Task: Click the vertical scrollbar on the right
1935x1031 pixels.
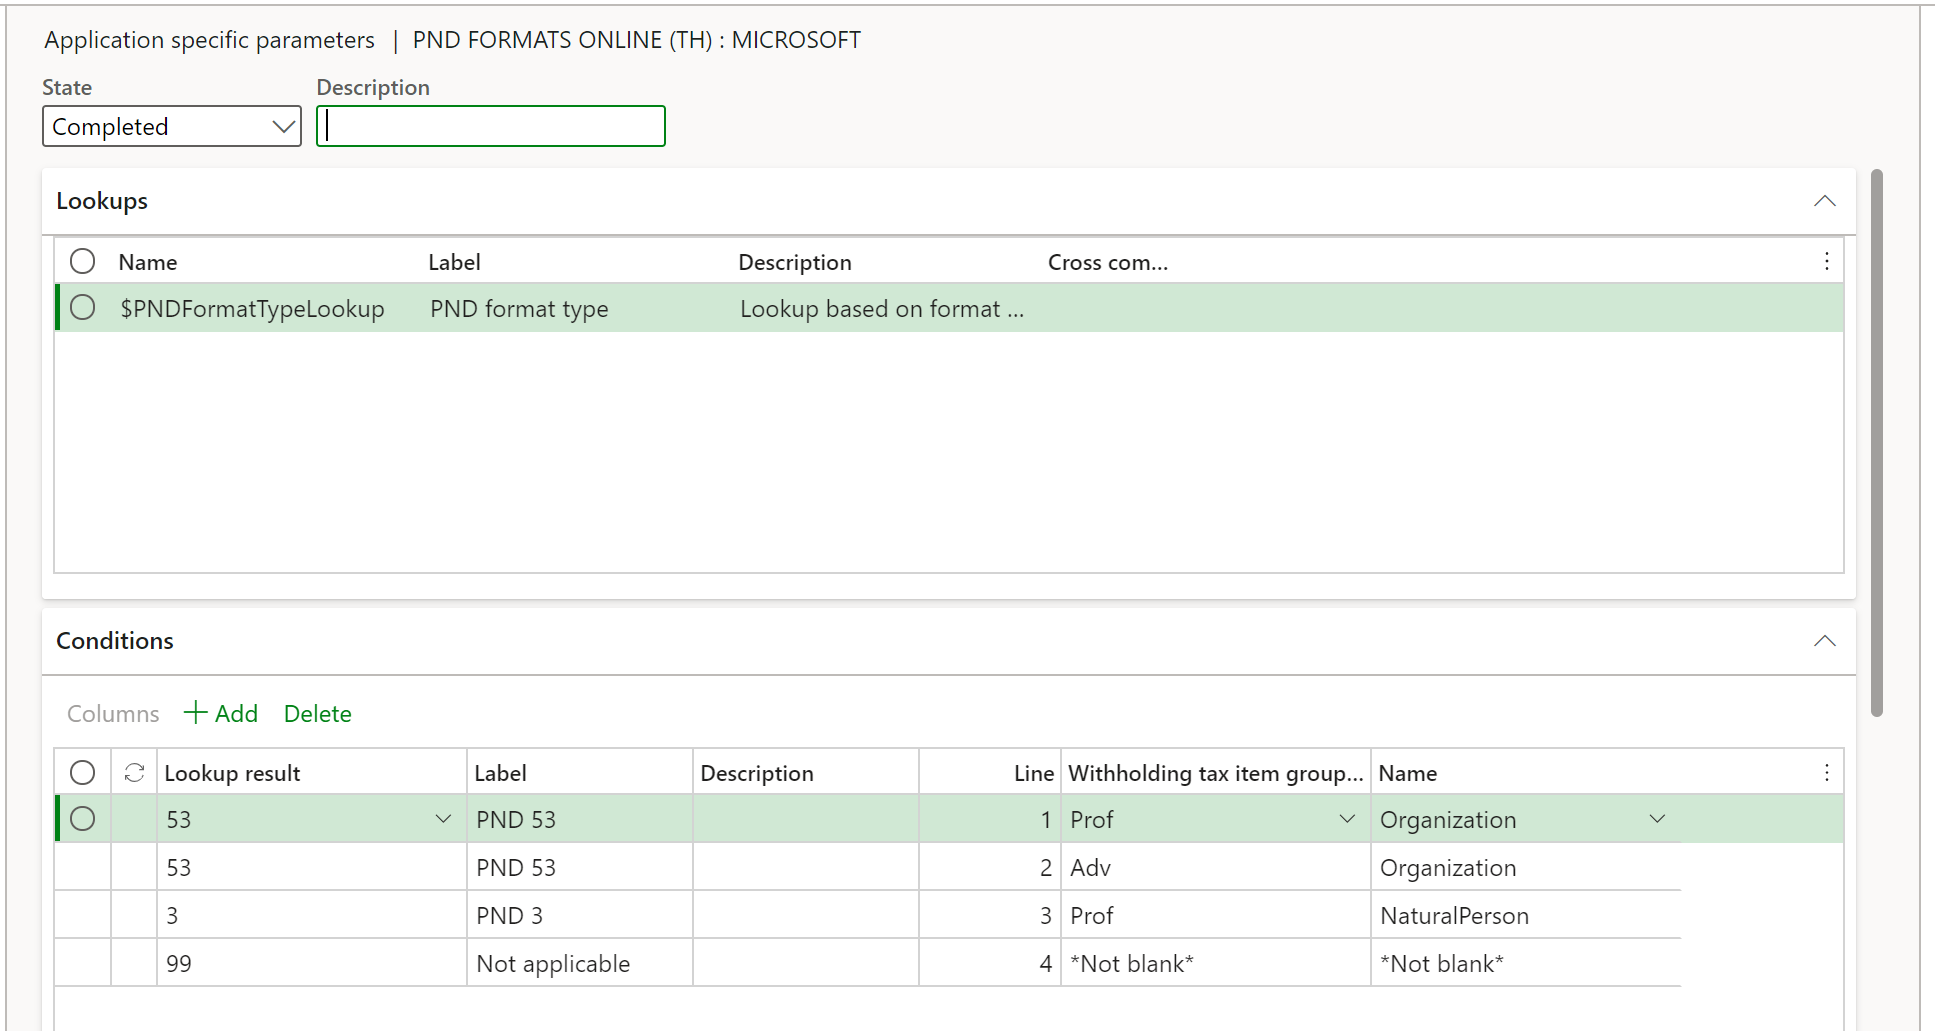Action: [1877, 443]
